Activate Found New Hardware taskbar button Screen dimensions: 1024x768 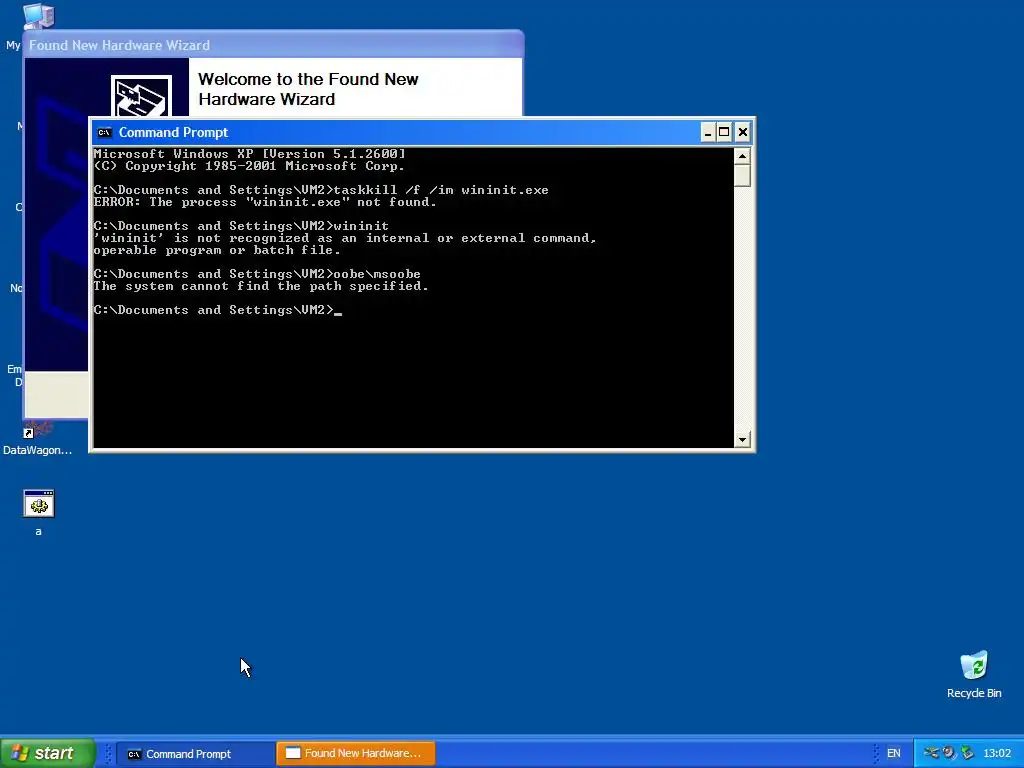356,754
